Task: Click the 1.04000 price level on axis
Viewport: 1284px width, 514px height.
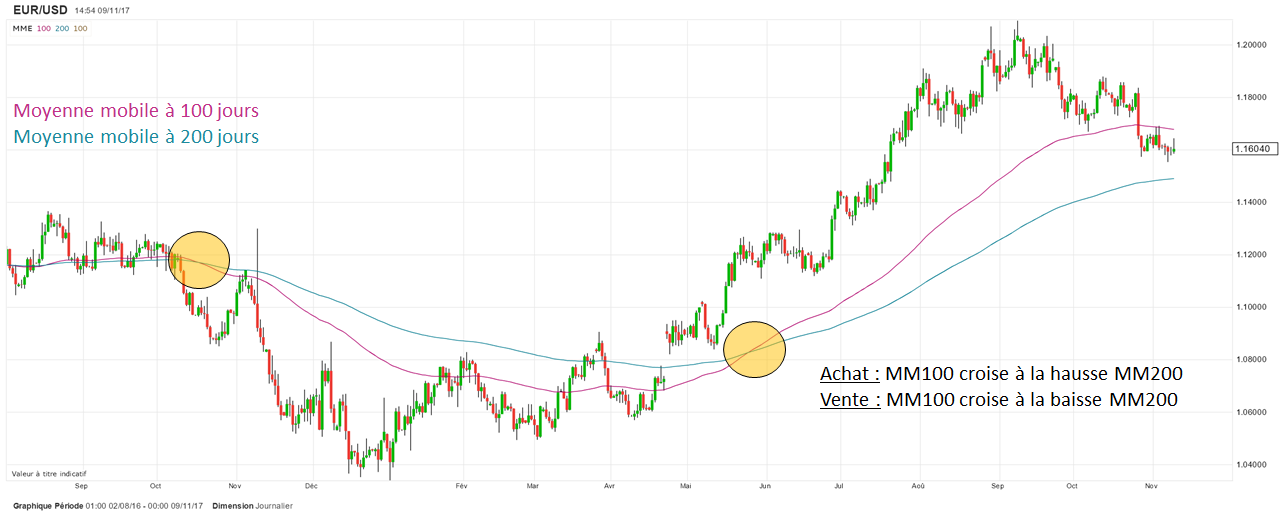Action: (x=1252, y=465)
